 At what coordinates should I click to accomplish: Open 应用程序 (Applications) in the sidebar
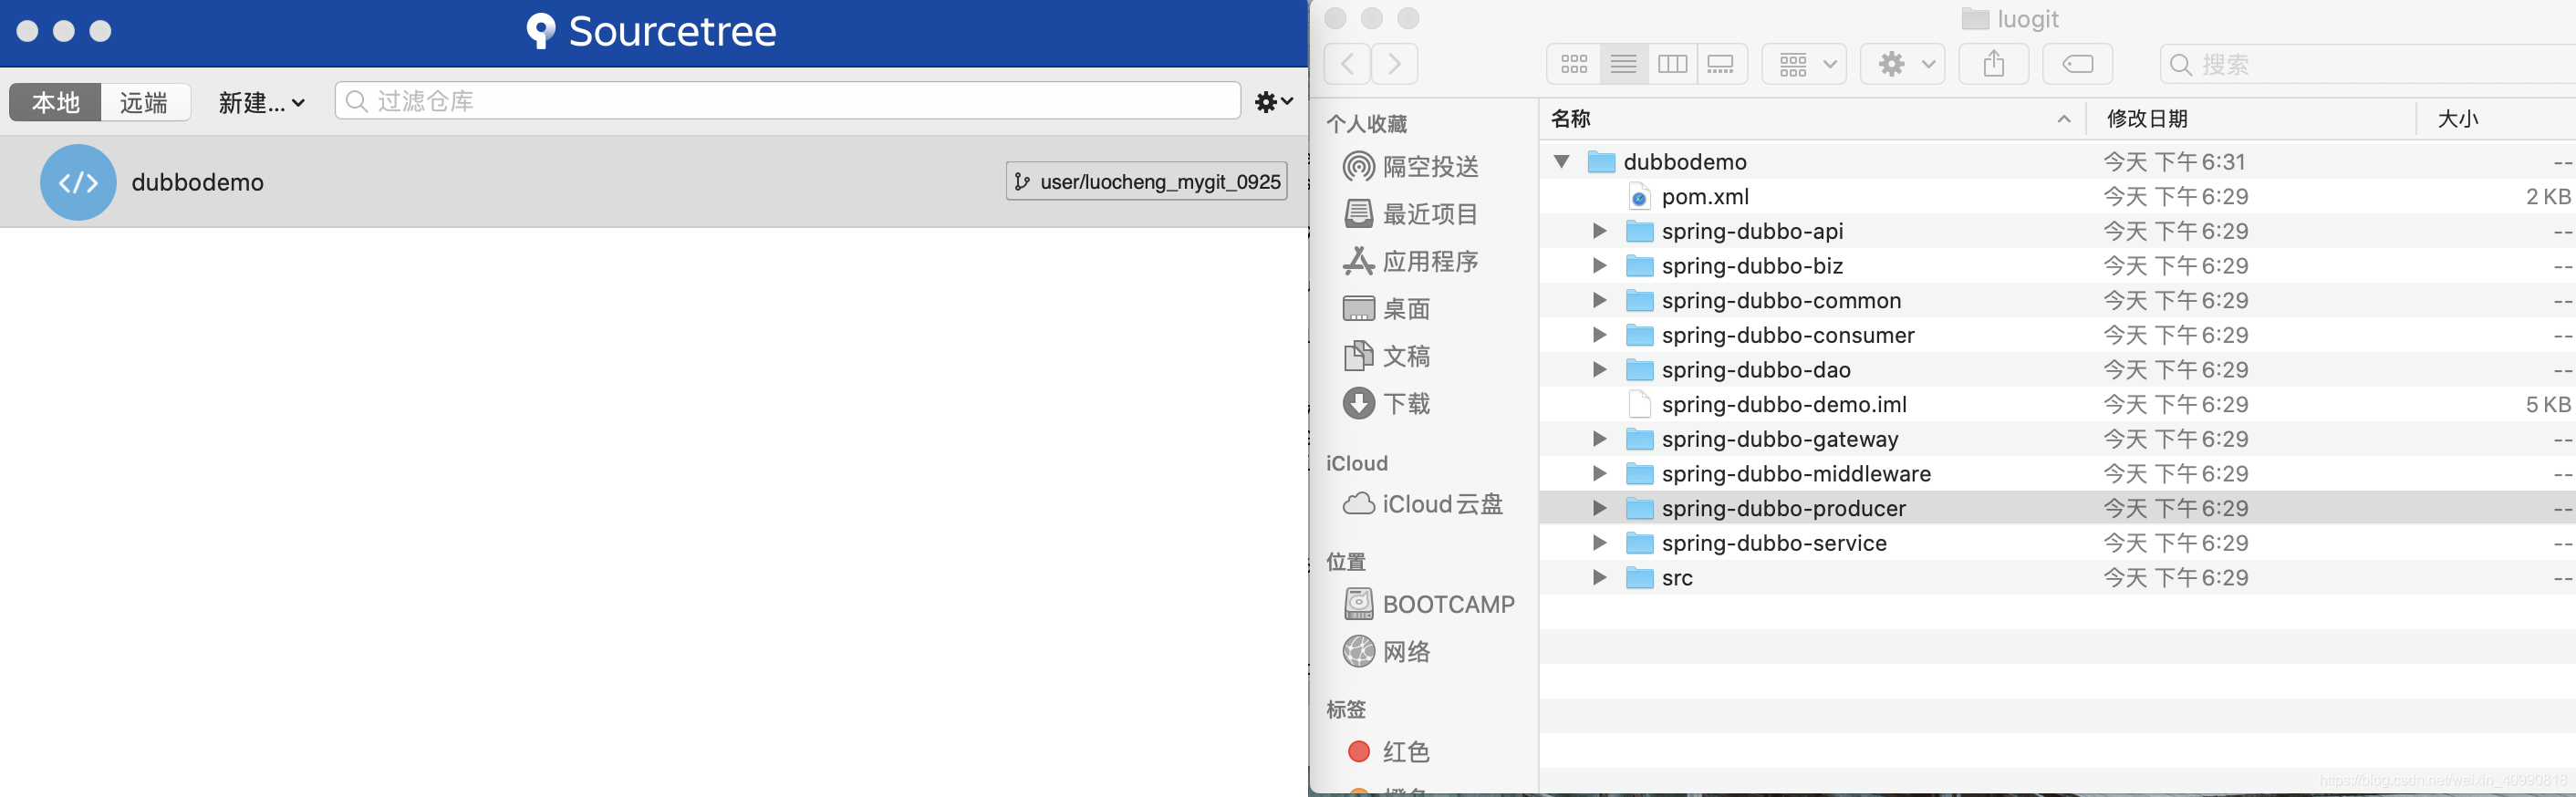1411,261
